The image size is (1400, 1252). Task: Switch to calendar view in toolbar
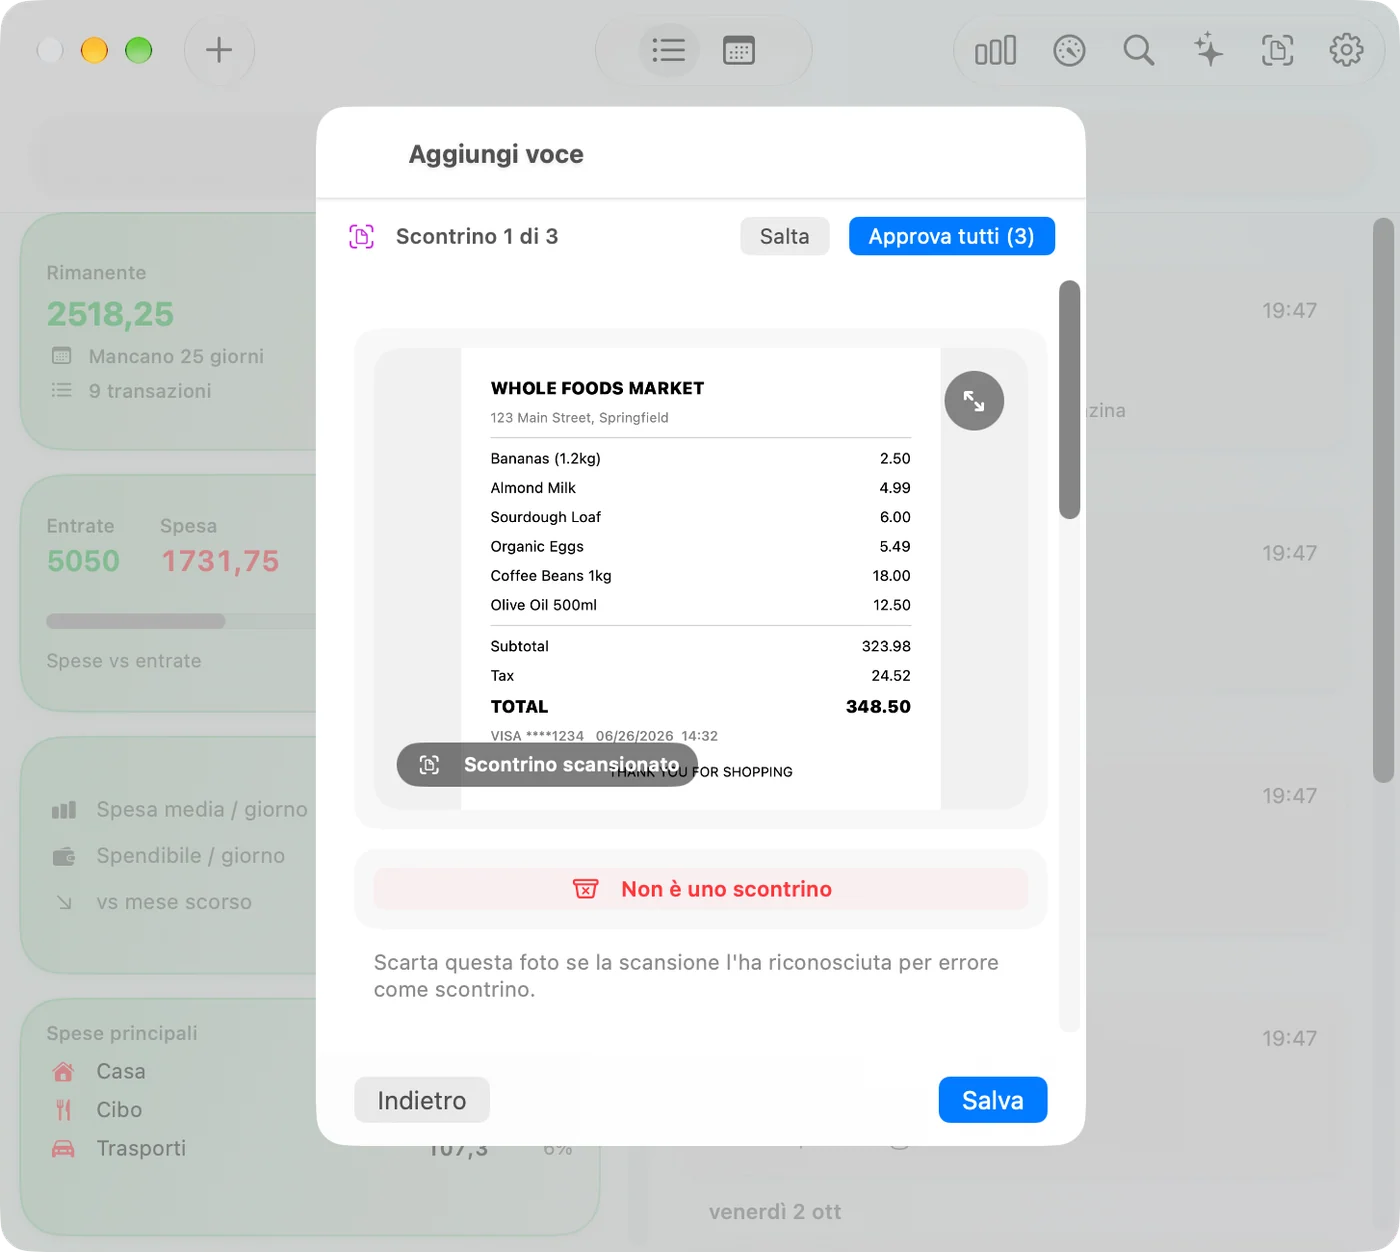(739, 50)
